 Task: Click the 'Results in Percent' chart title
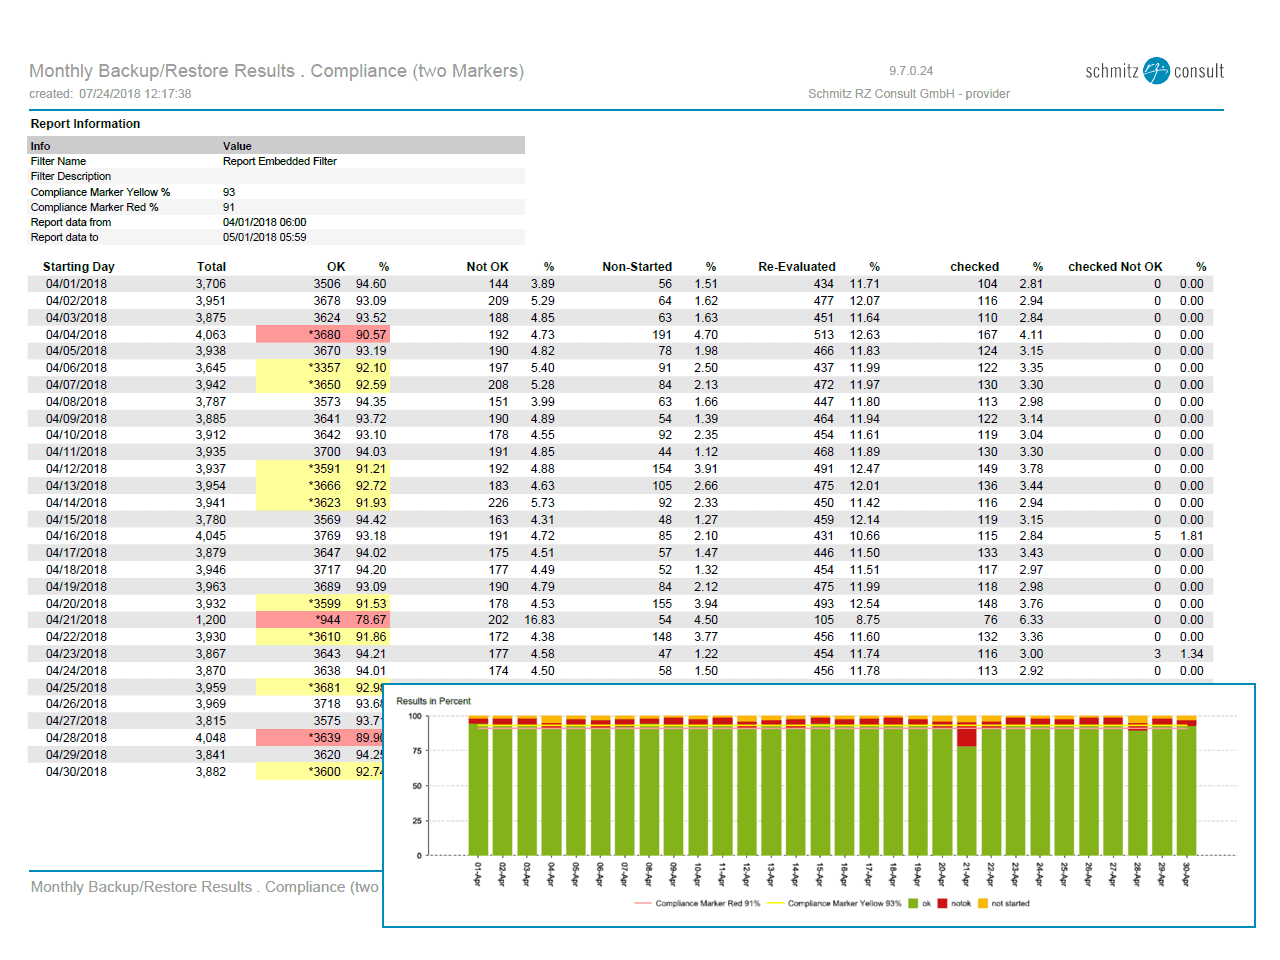coord(433,701)
